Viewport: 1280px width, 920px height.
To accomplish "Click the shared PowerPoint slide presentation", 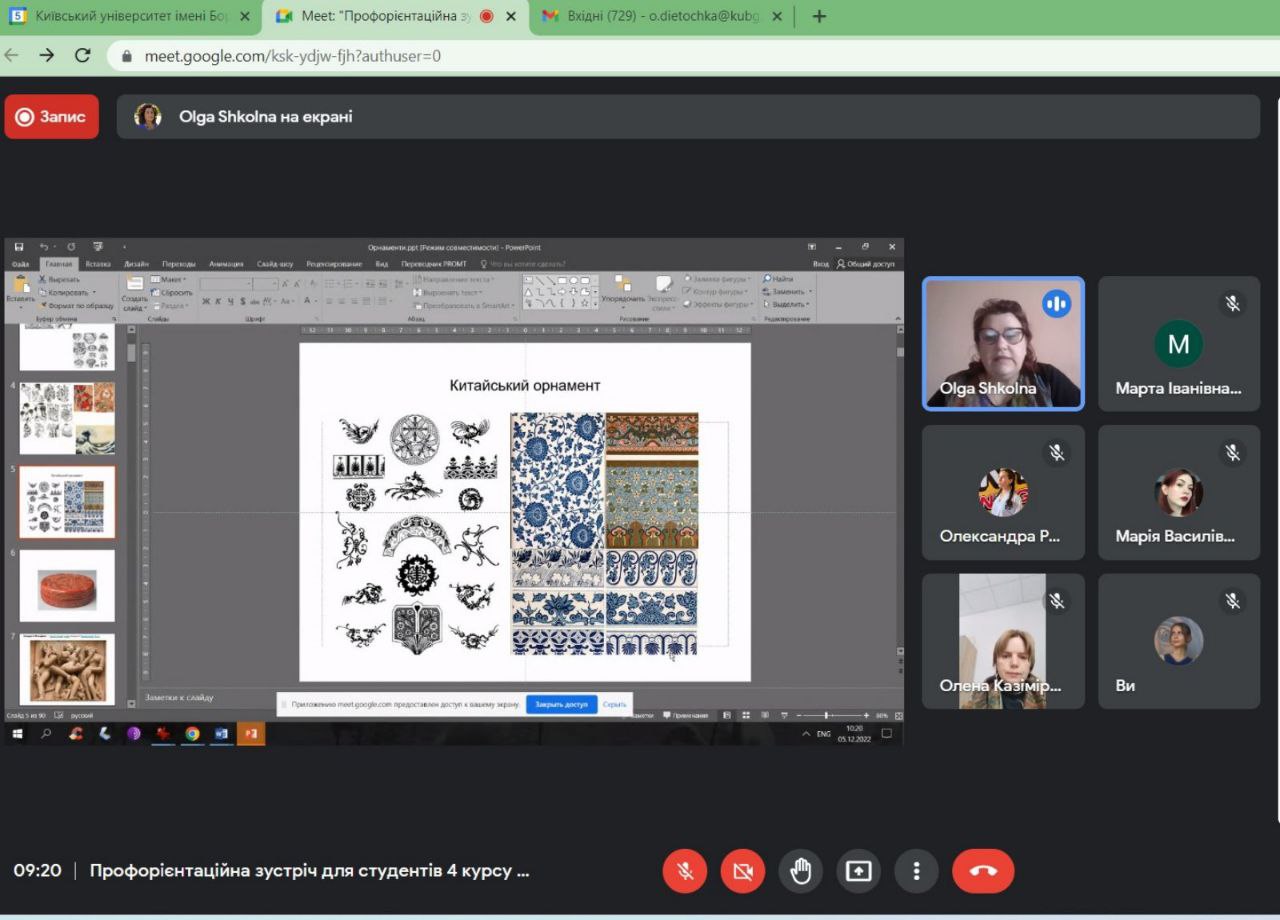I will (x=524, y=512).
